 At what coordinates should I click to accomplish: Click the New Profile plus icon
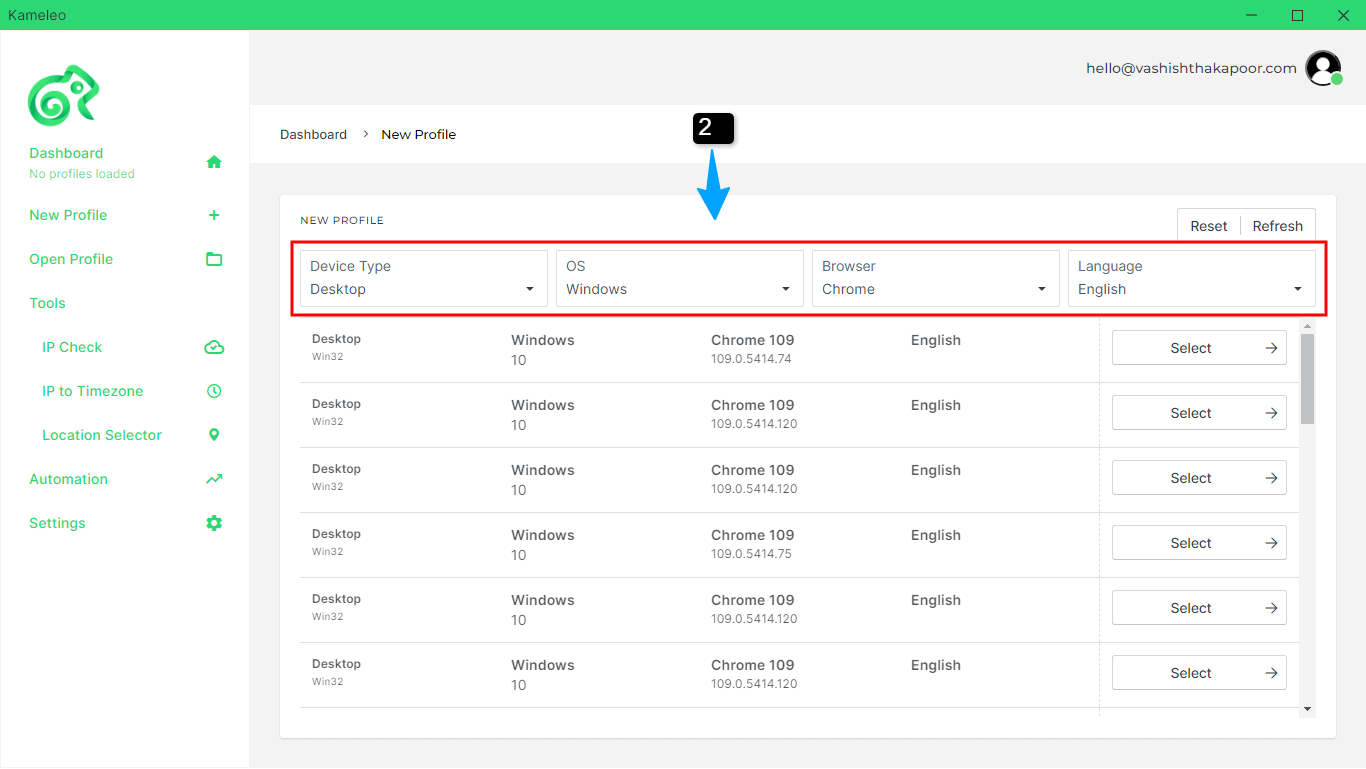pos(214,215)
